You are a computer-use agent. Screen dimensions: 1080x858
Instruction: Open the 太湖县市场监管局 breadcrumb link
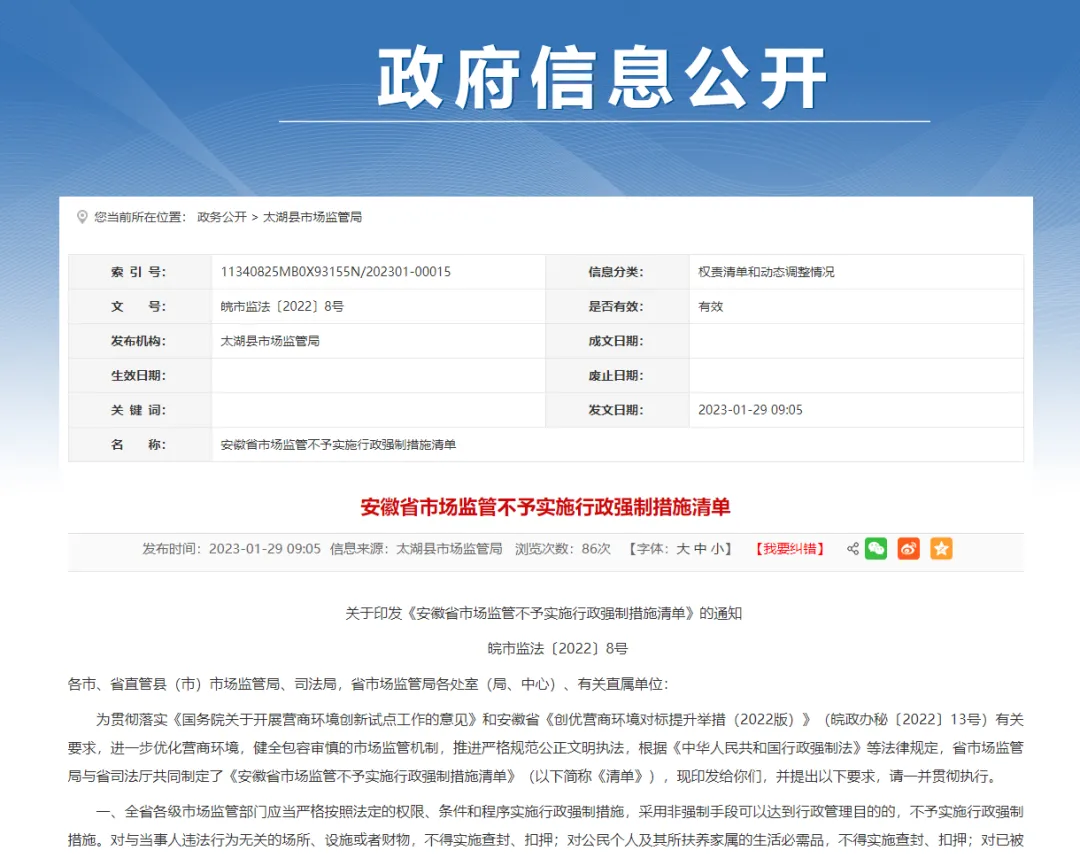pos(312,217)
